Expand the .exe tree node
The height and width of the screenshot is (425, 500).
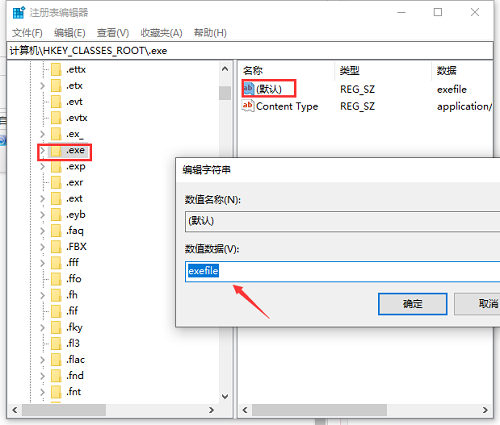click(42, 151)
